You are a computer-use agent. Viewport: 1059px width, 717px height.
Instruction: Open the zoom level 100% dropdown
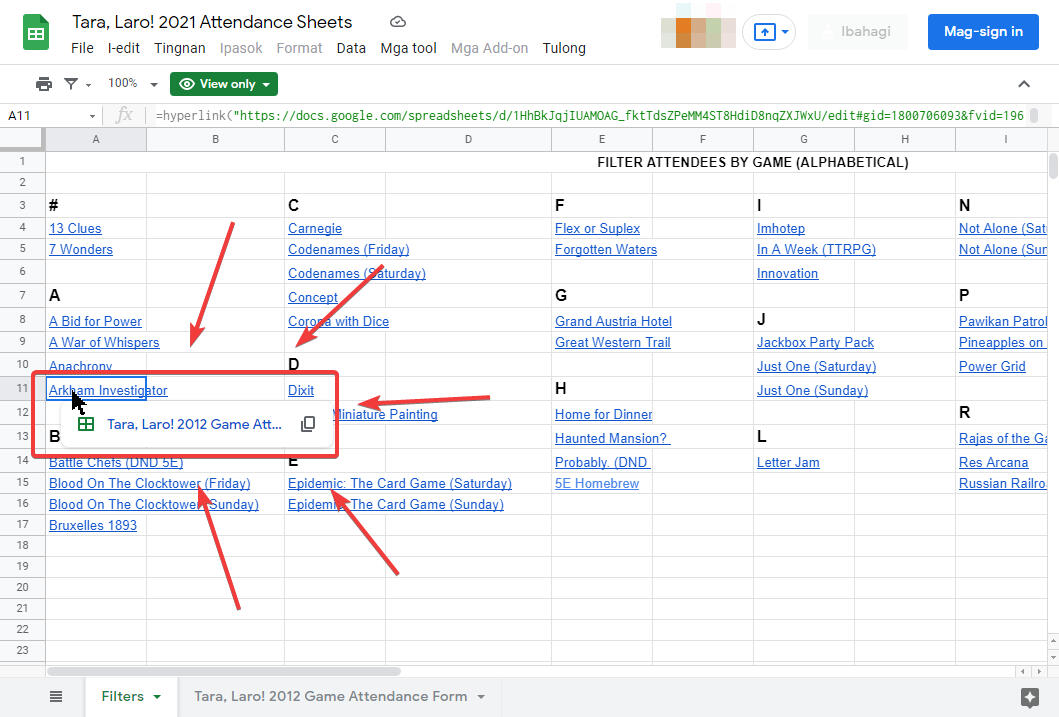pos(133,84)
